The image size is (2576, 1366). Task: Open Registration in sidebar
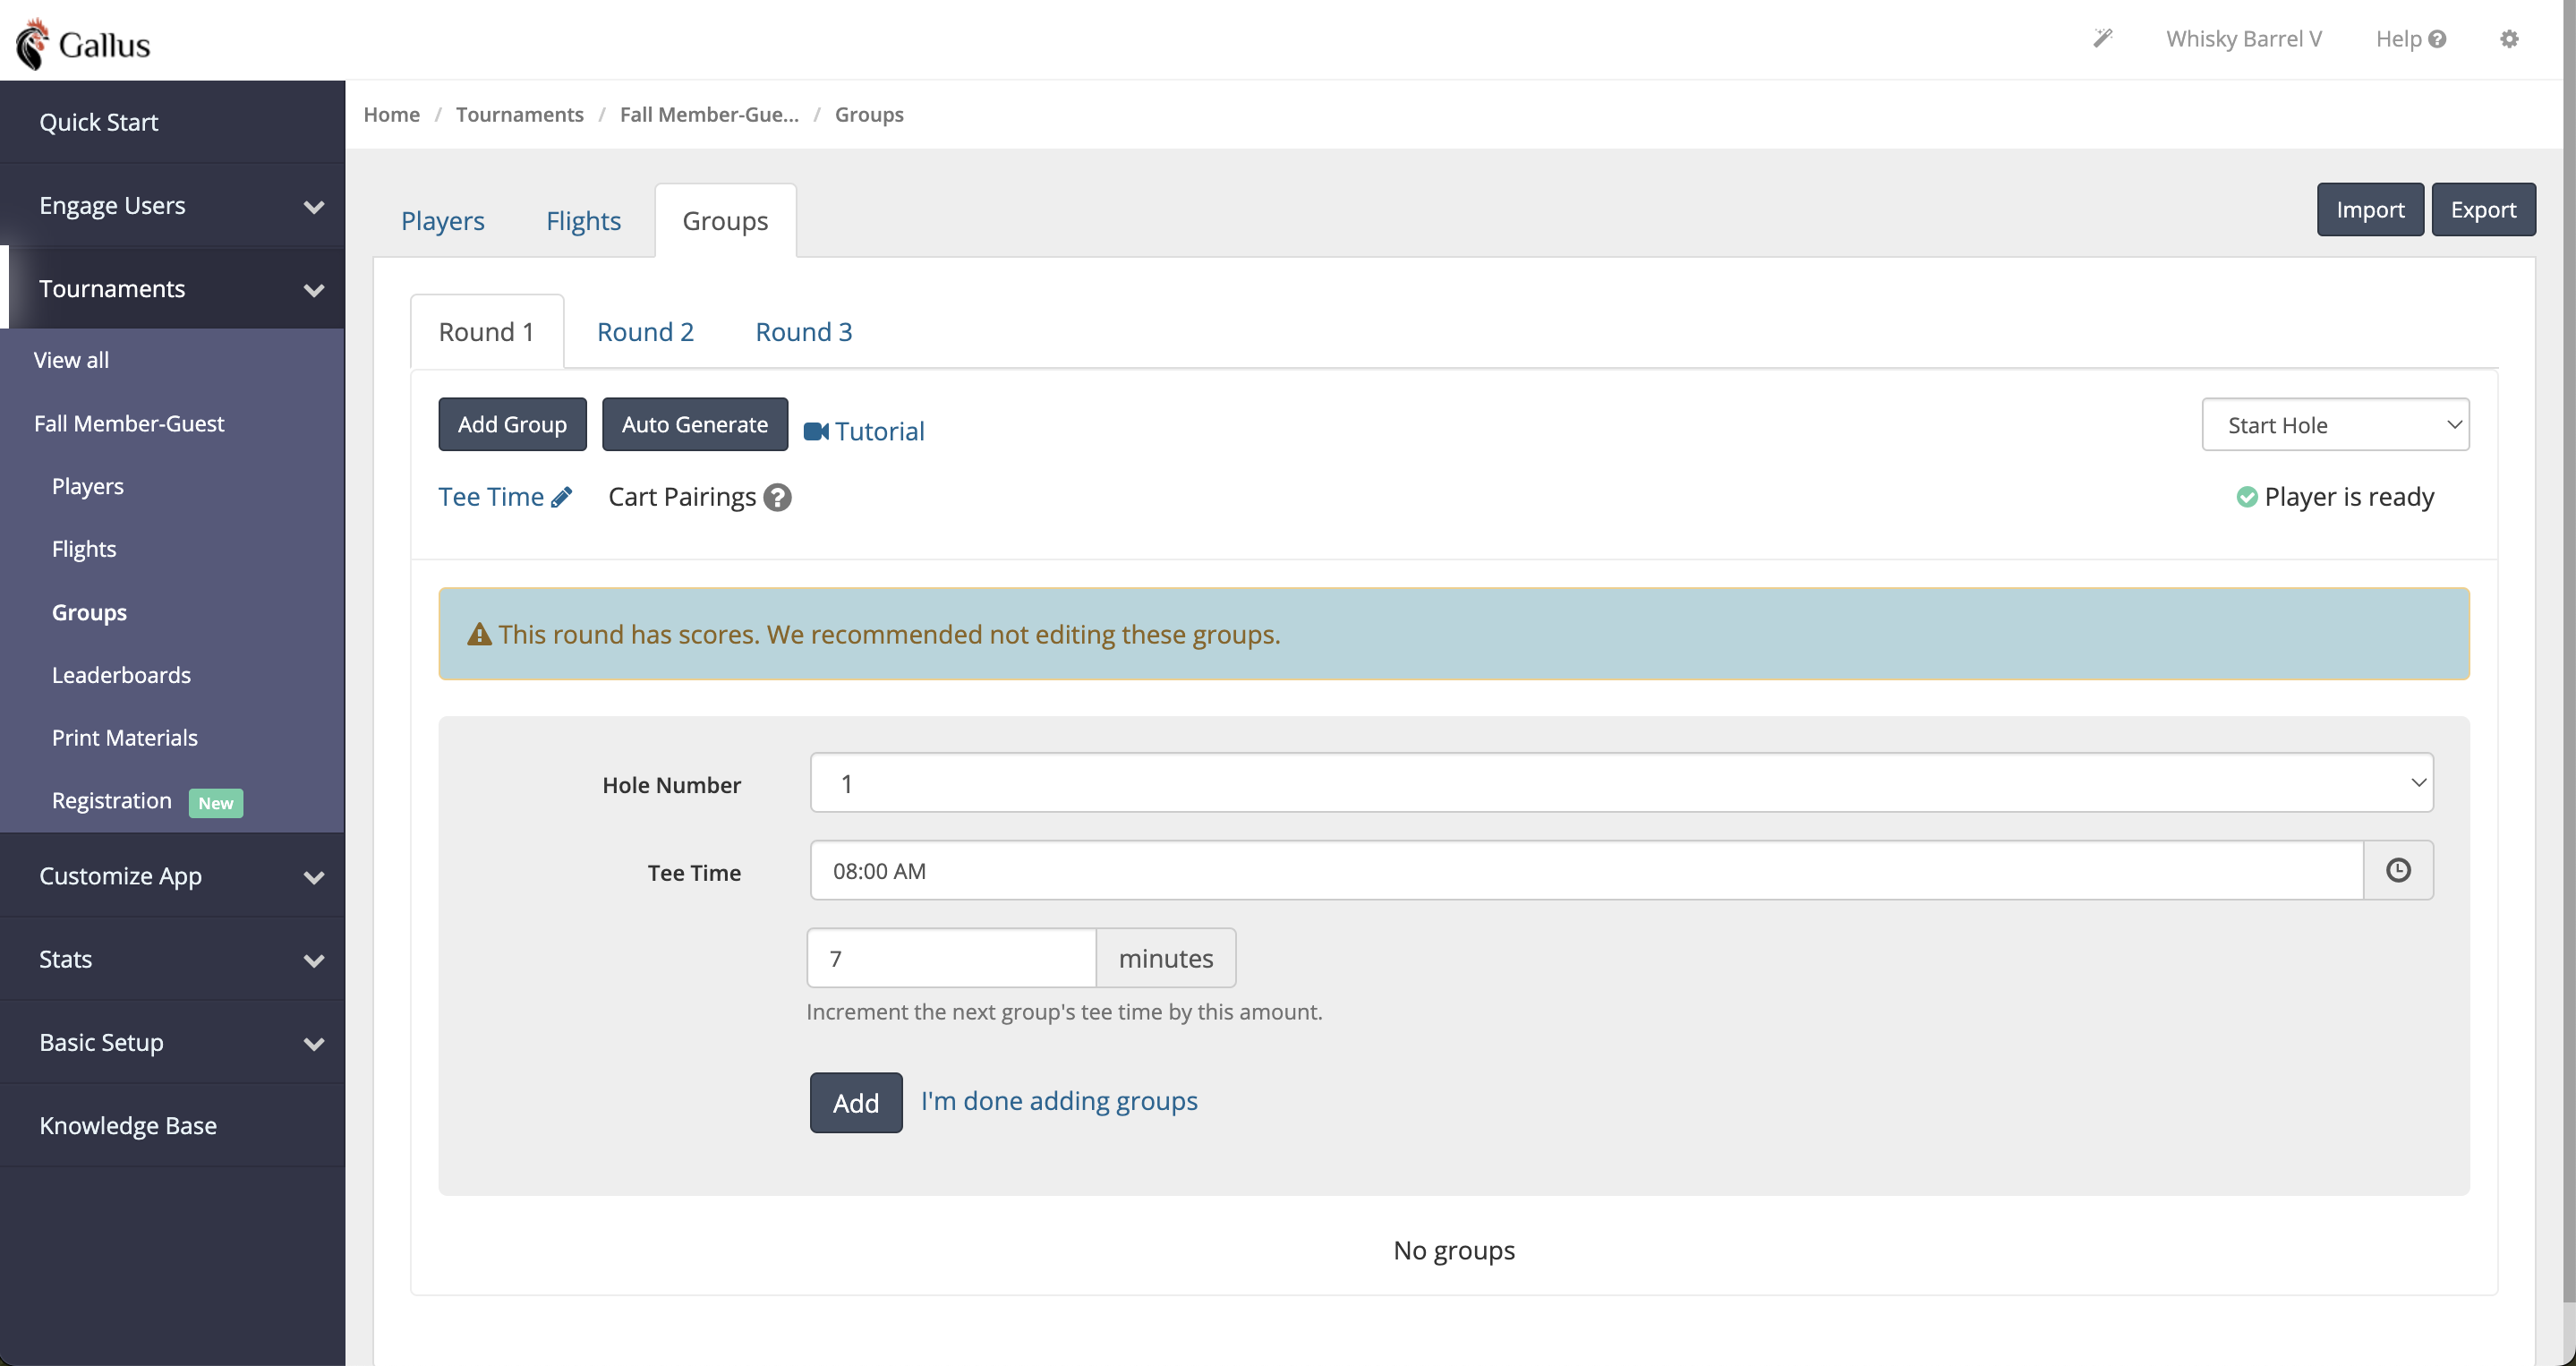click(x=112, y=801)
